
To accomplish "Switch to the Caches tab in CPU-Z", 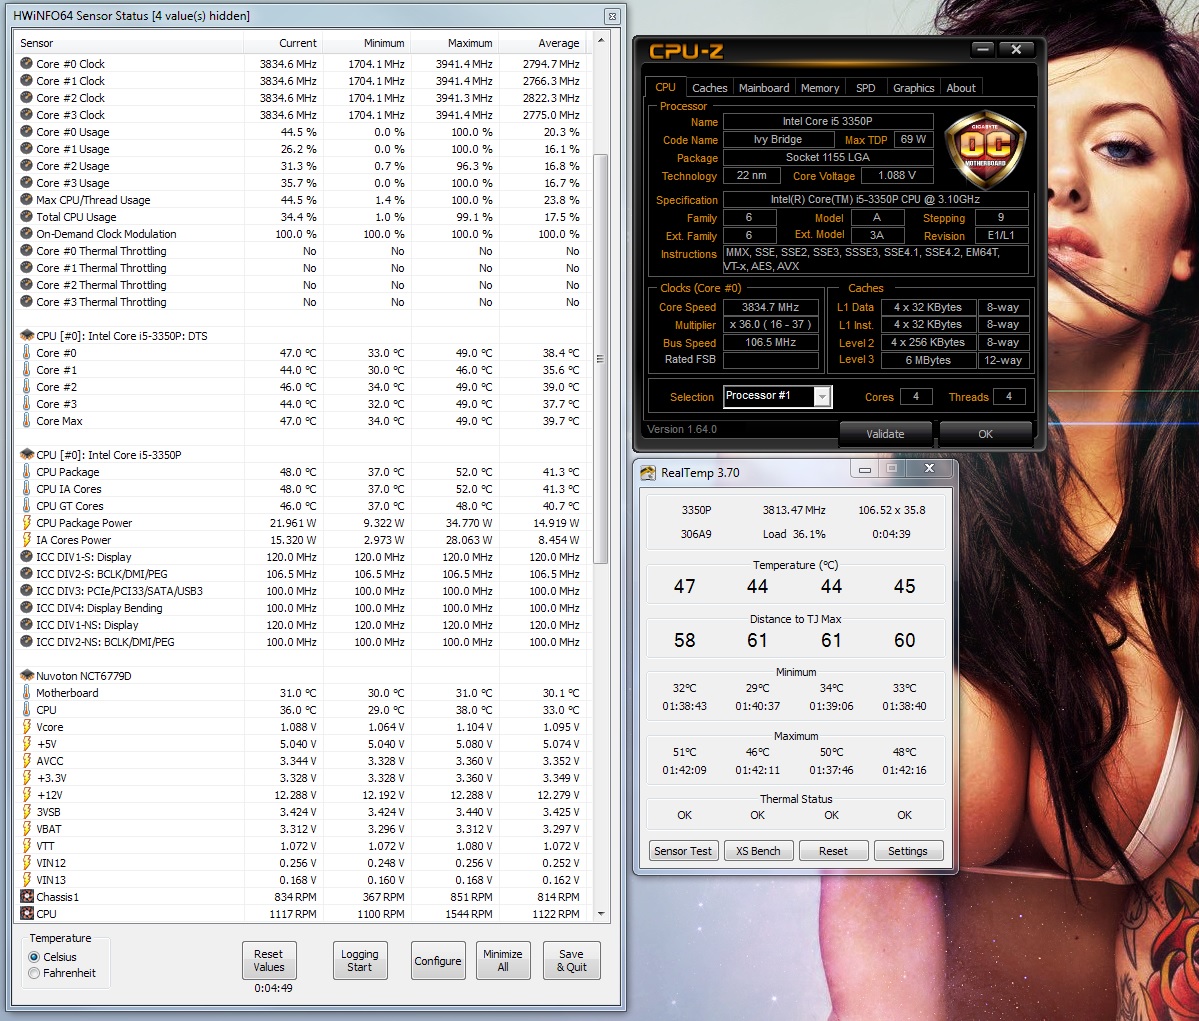I will point(709,88).
